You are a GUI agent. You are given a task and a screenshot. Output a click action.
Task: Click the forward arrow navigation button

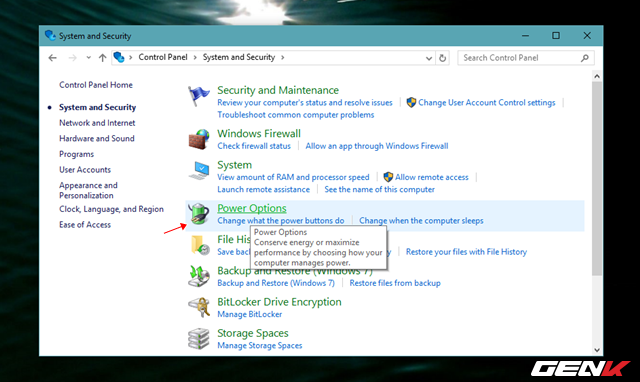72,58
